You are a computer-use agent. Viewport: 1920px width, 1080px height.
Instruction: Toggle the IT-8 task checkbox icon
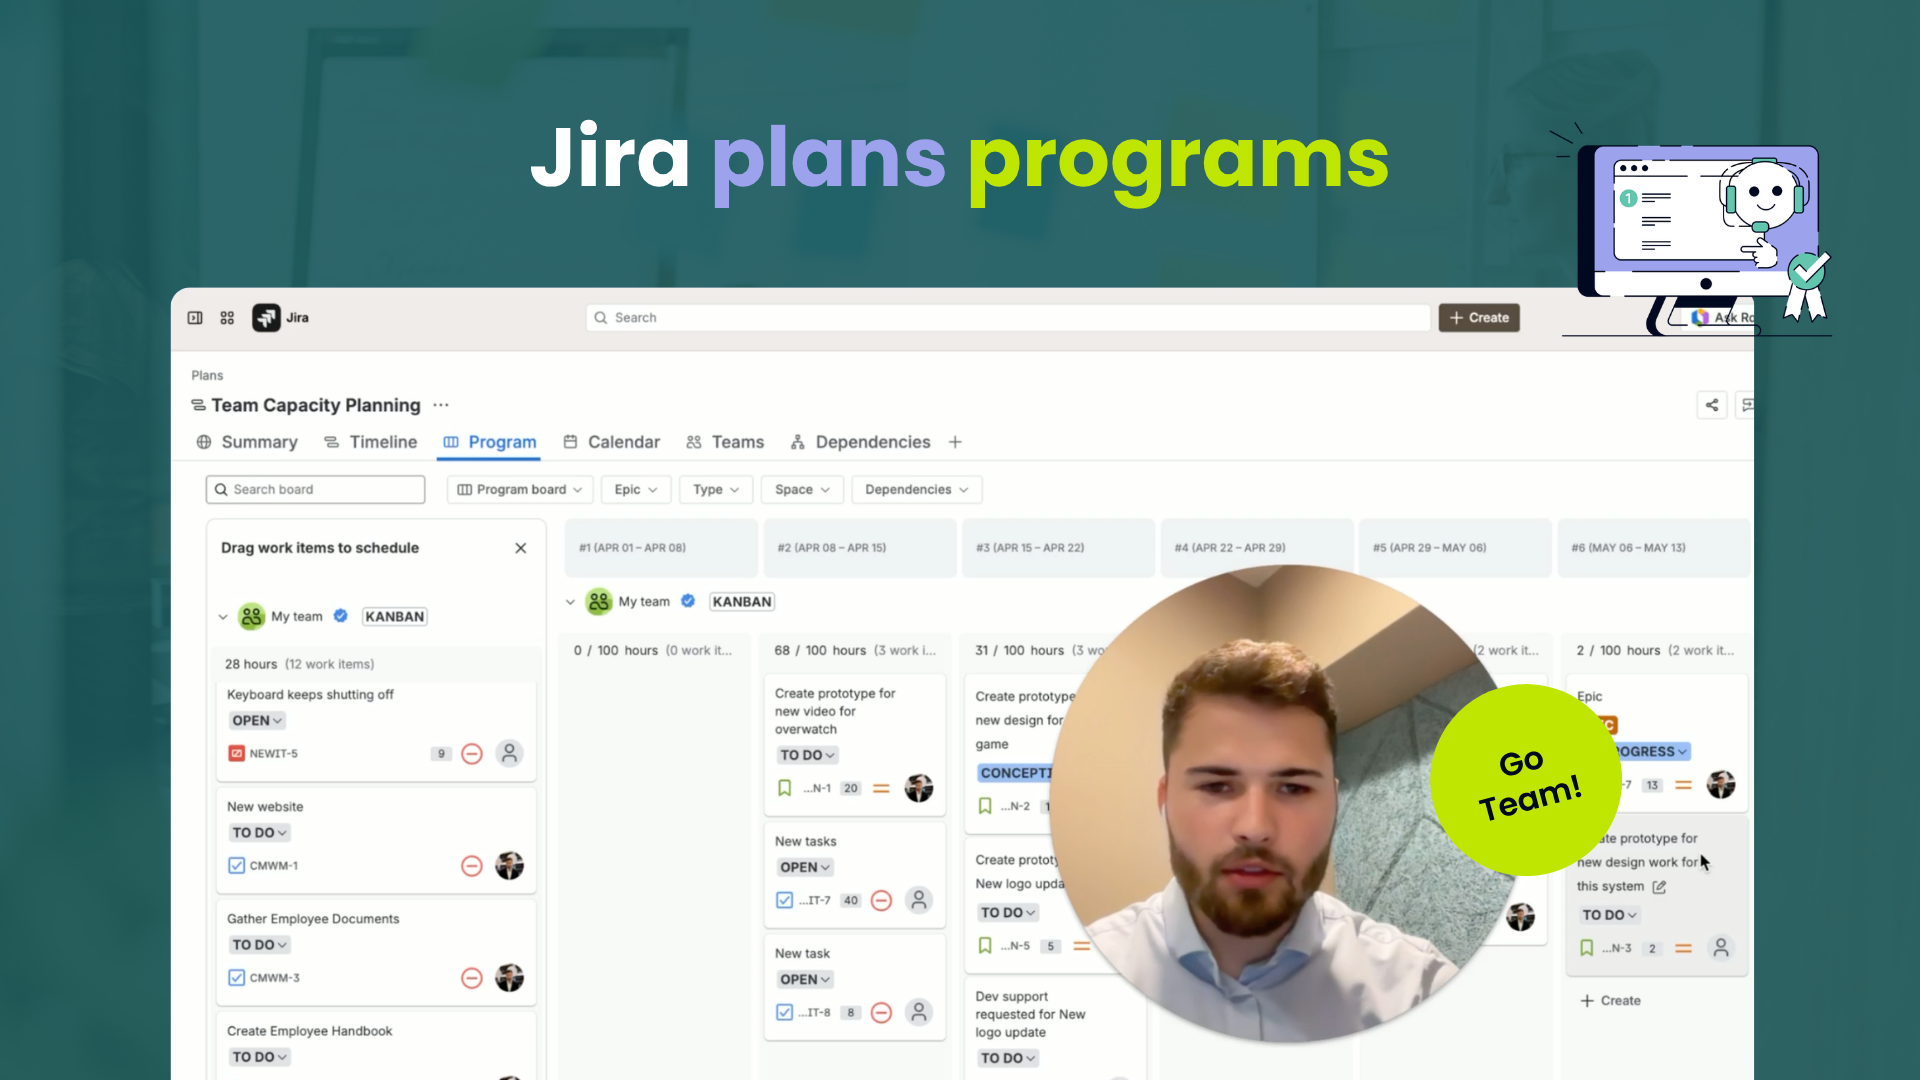(785, 1012)
